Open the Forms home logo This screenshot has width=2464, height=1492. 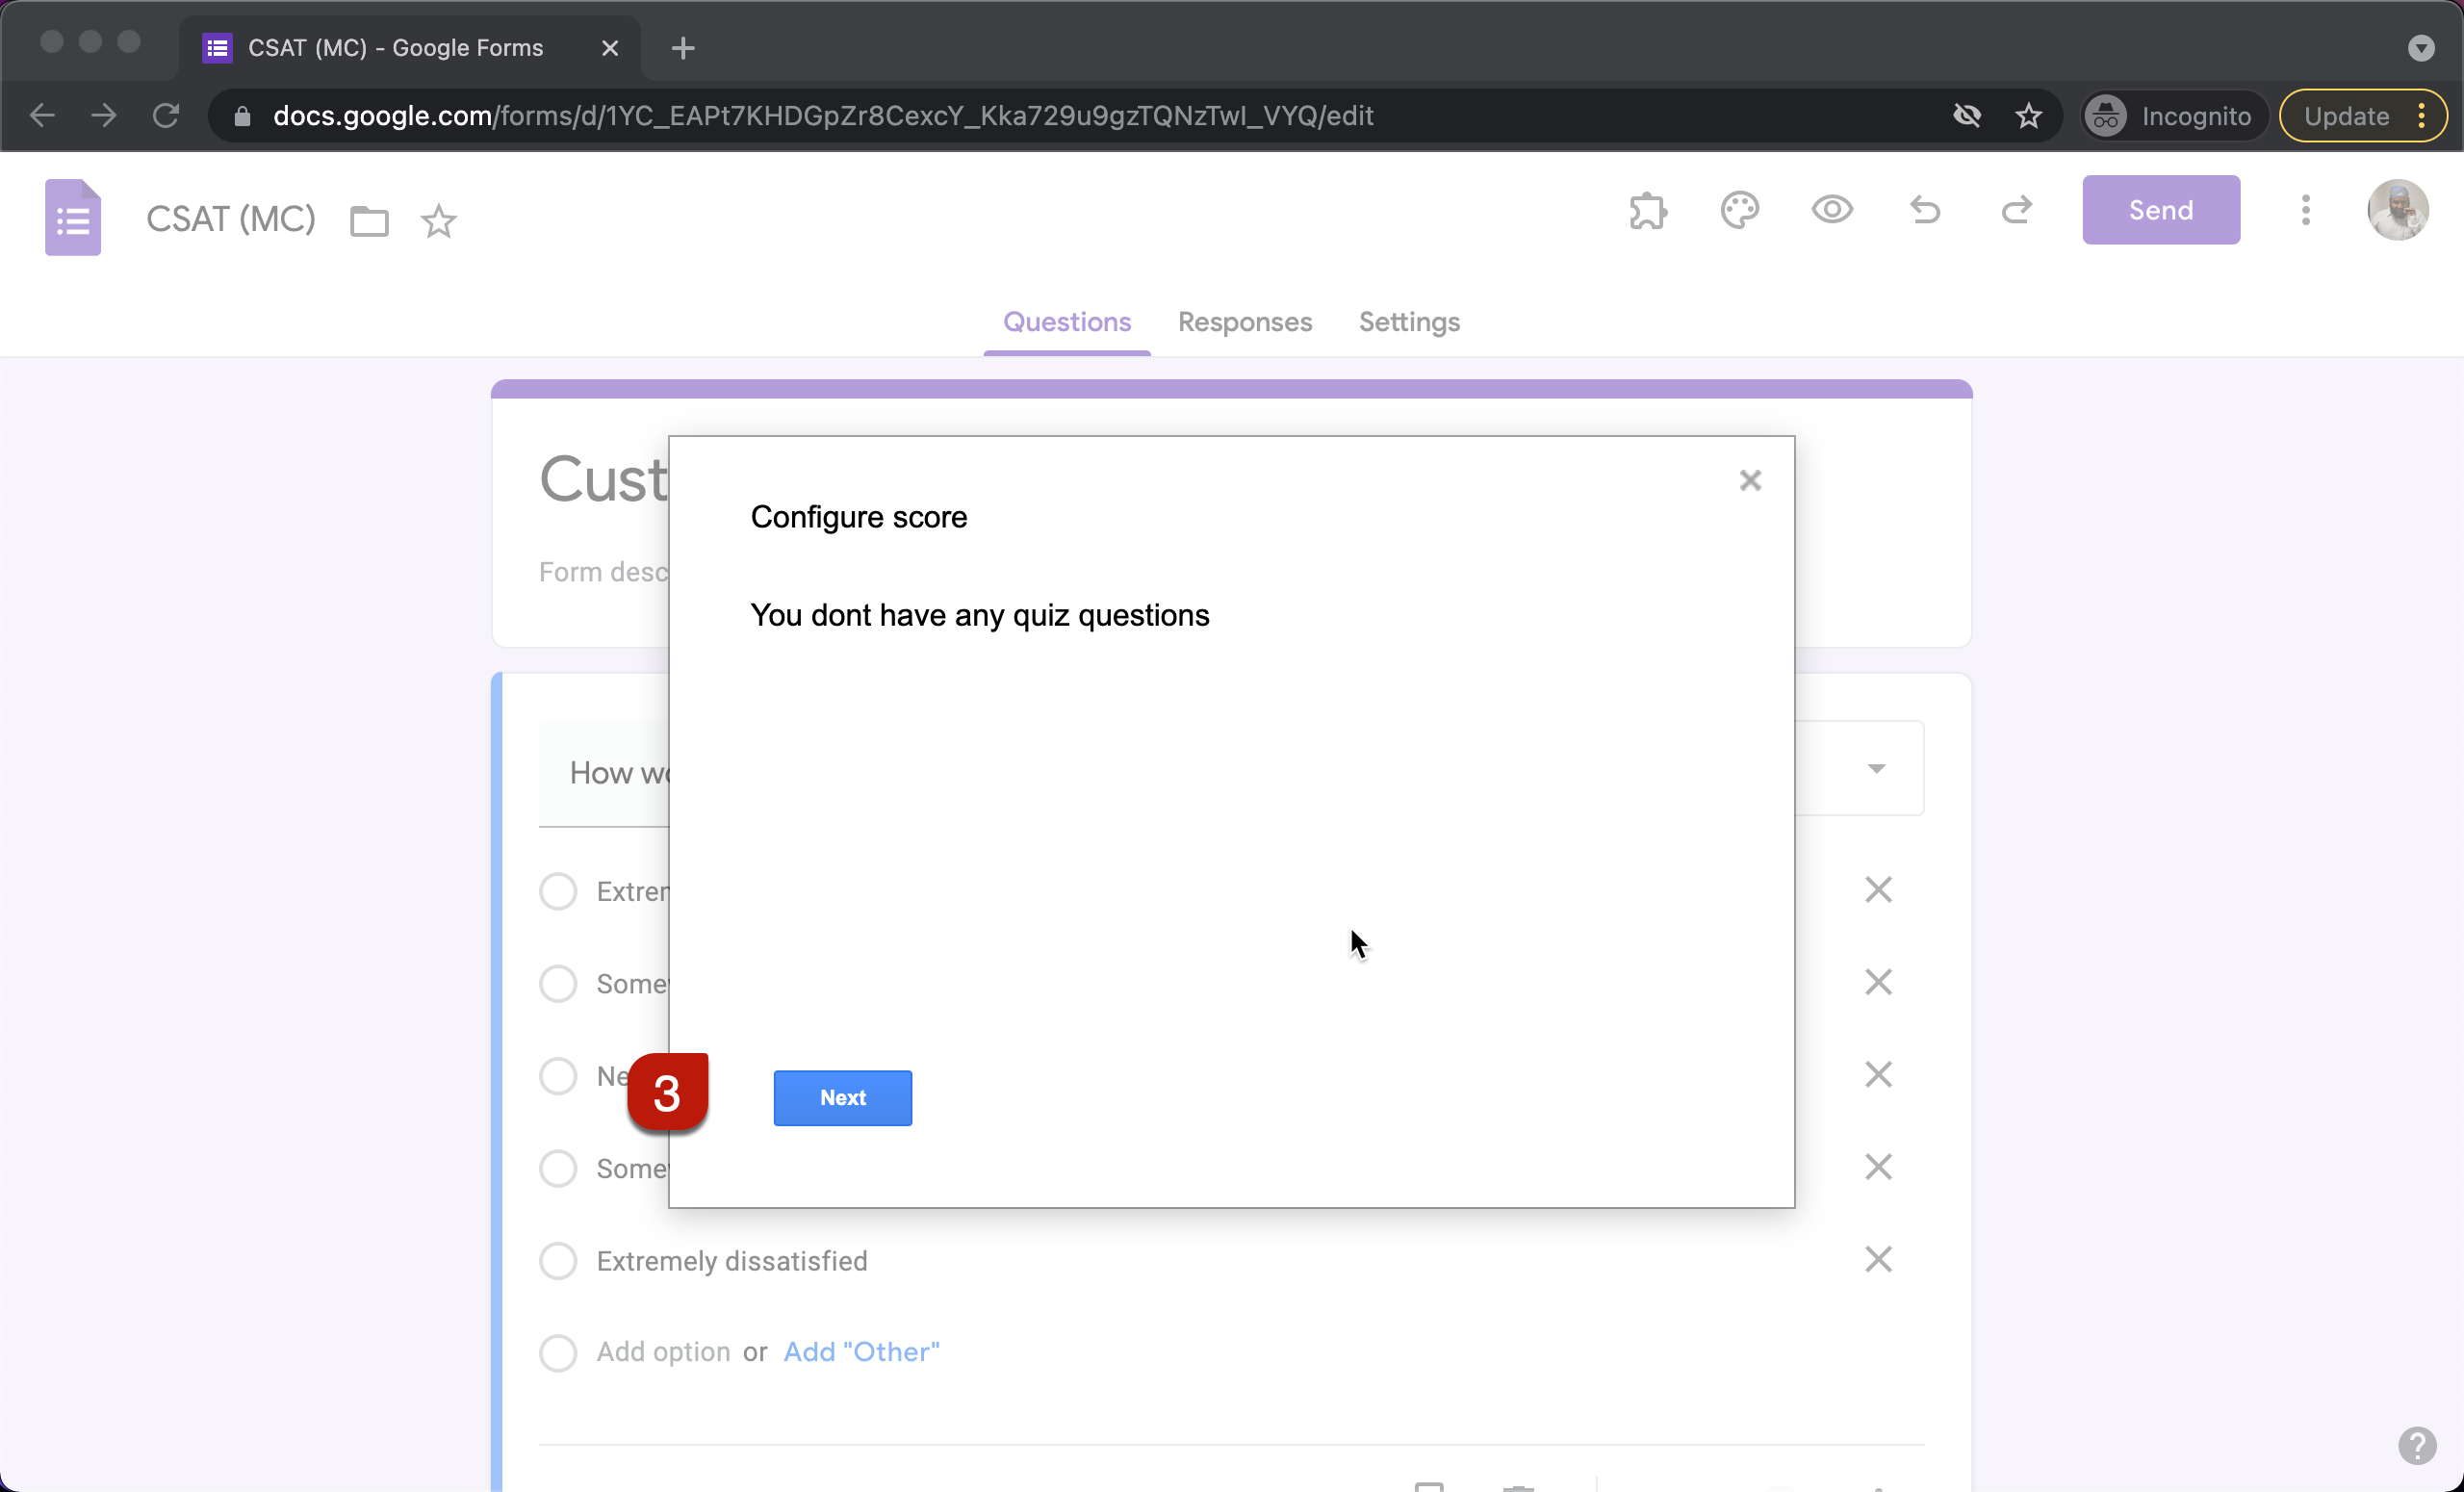pos(73,218)
